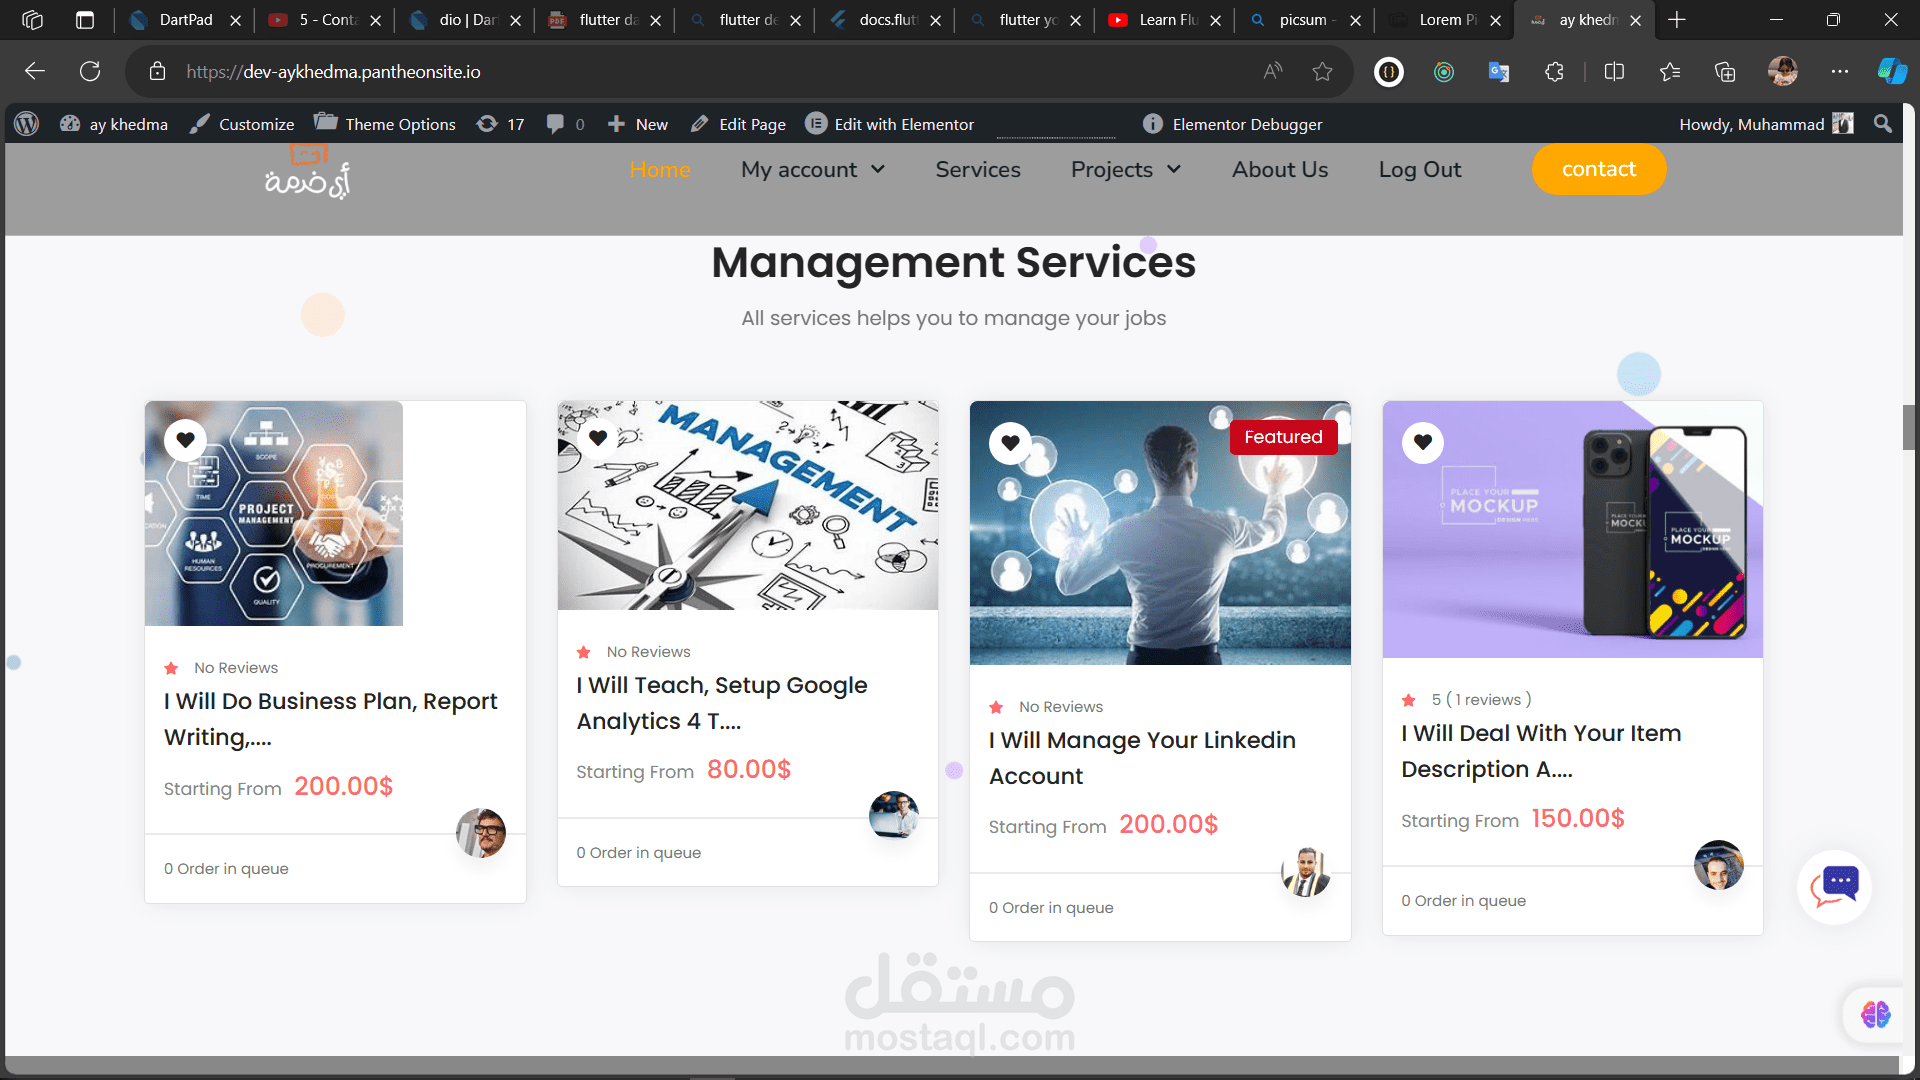The image size is (1920, 1080).
Task: Click the page vertical scrollbar thumb
Action: 1909,428
